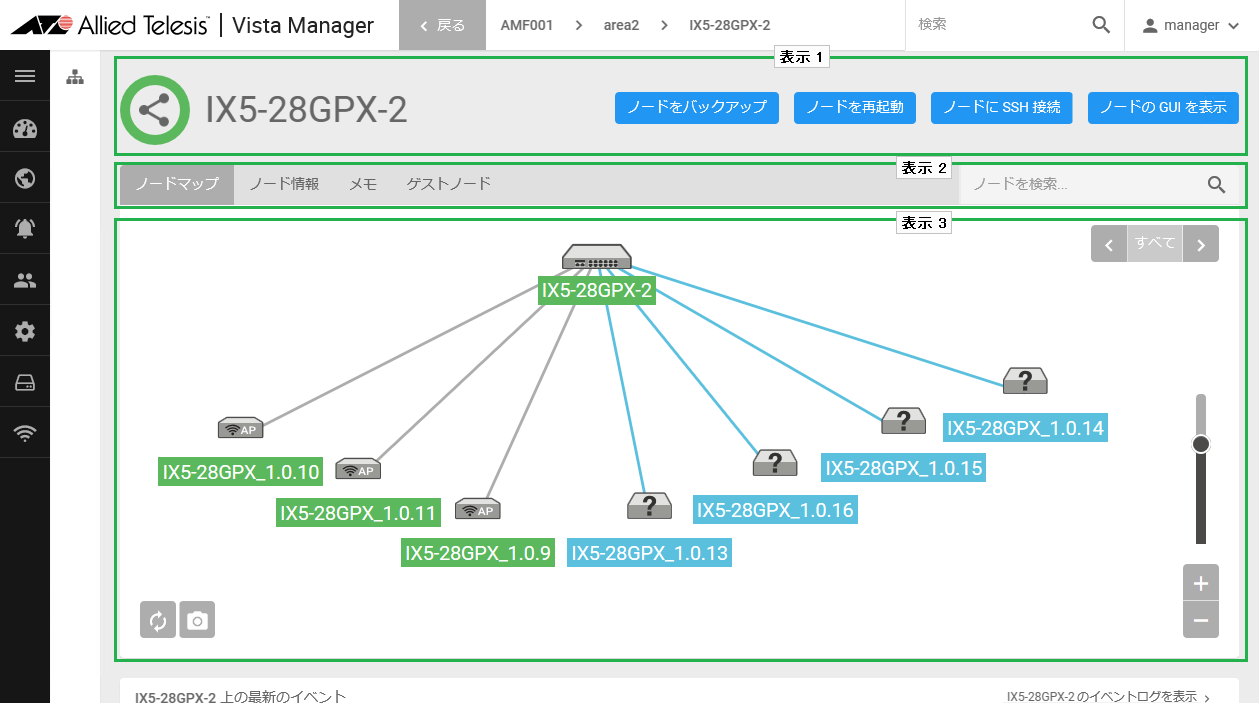Click the network tree hierarchy icon

click(75, 77)
